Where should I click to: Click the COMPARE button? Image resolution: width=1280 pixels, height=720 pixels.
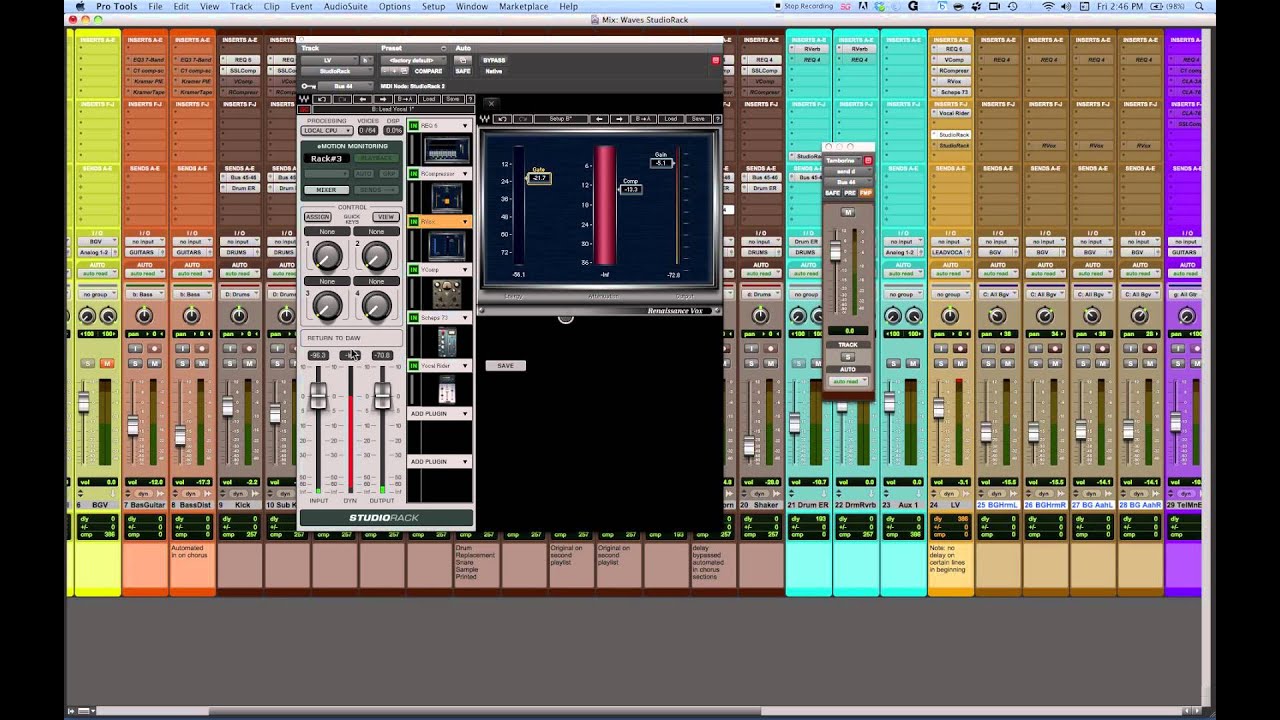[428, 71]
